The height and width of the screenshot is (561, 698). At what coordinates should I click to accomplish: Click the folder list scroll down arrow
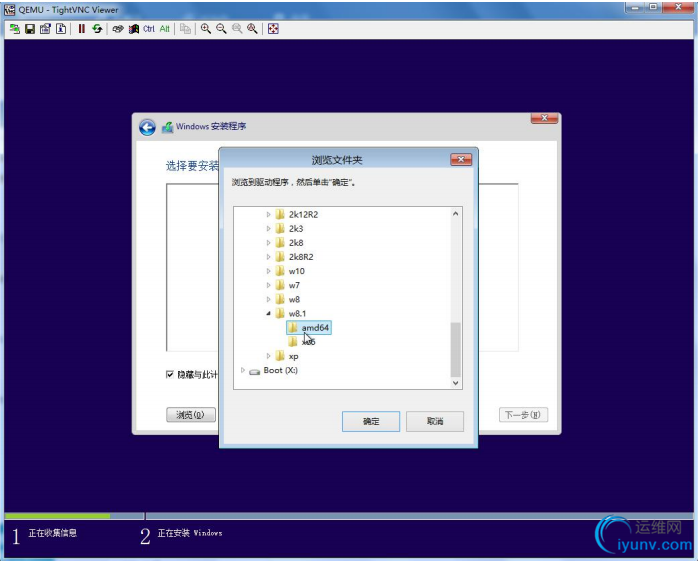click(455, 383)
